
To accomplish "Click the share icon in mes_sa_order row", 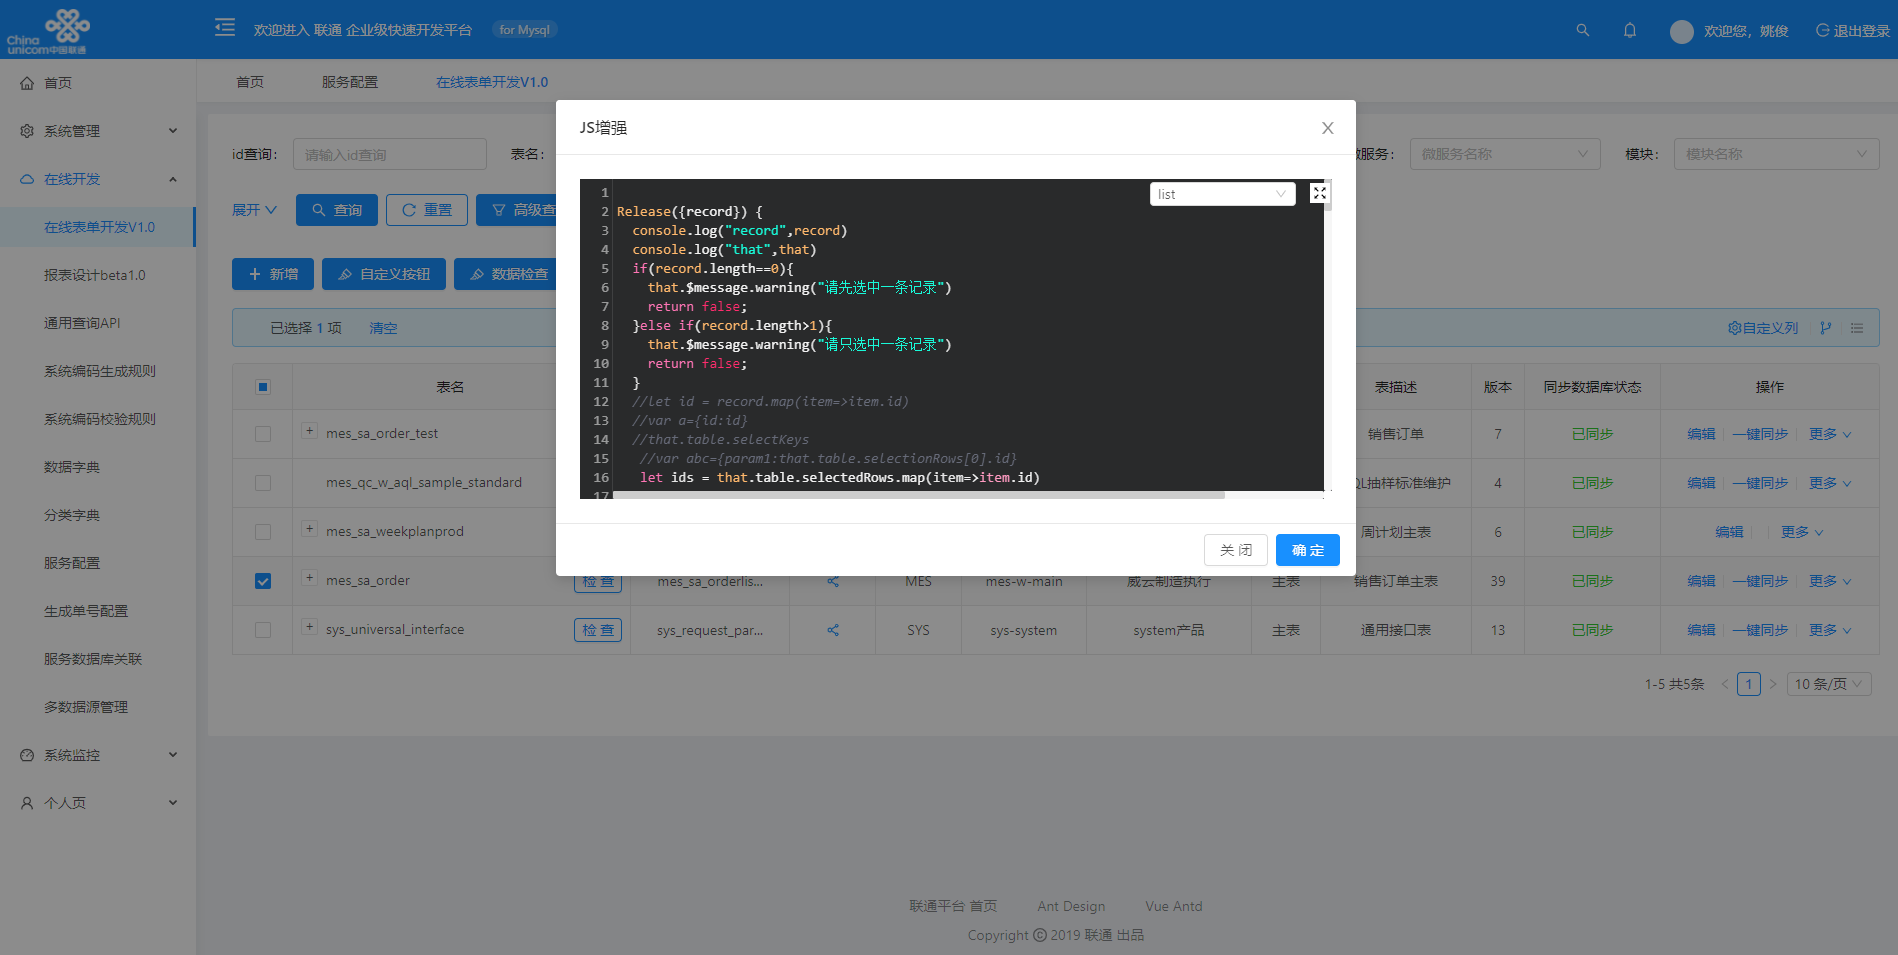I will pyautogui.click(x=833, y=581).
